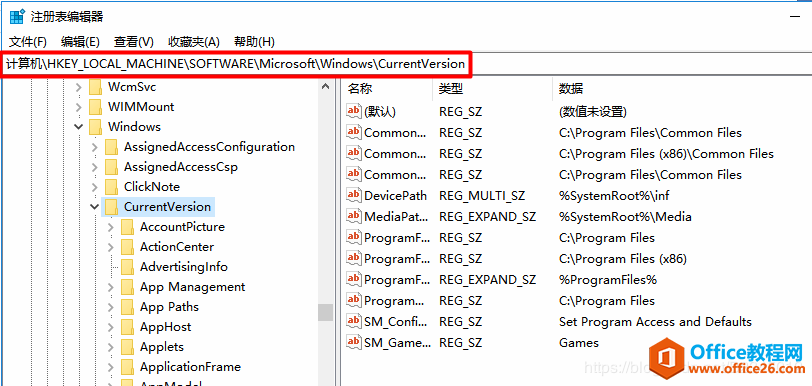The image size is (812, 386).
Task: Click the "Games" data cell
Action: [x=579, y=342]
